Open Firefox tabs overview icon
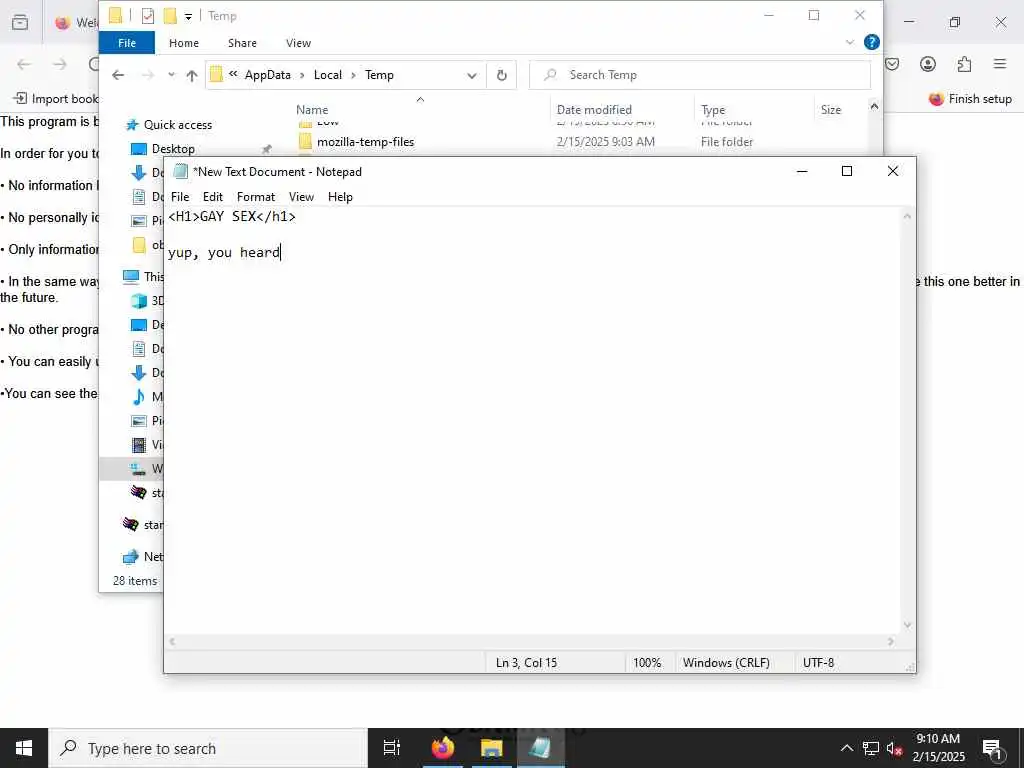The height and width of the screenshot is (768, 1024). [x=20, y=22]
